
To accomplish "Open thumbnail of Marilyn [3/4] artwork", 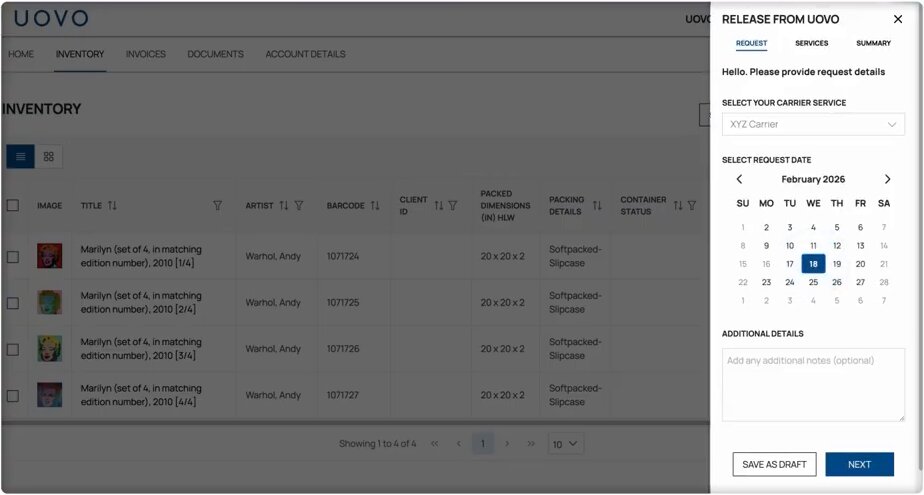I will click(x=50, y=349).
